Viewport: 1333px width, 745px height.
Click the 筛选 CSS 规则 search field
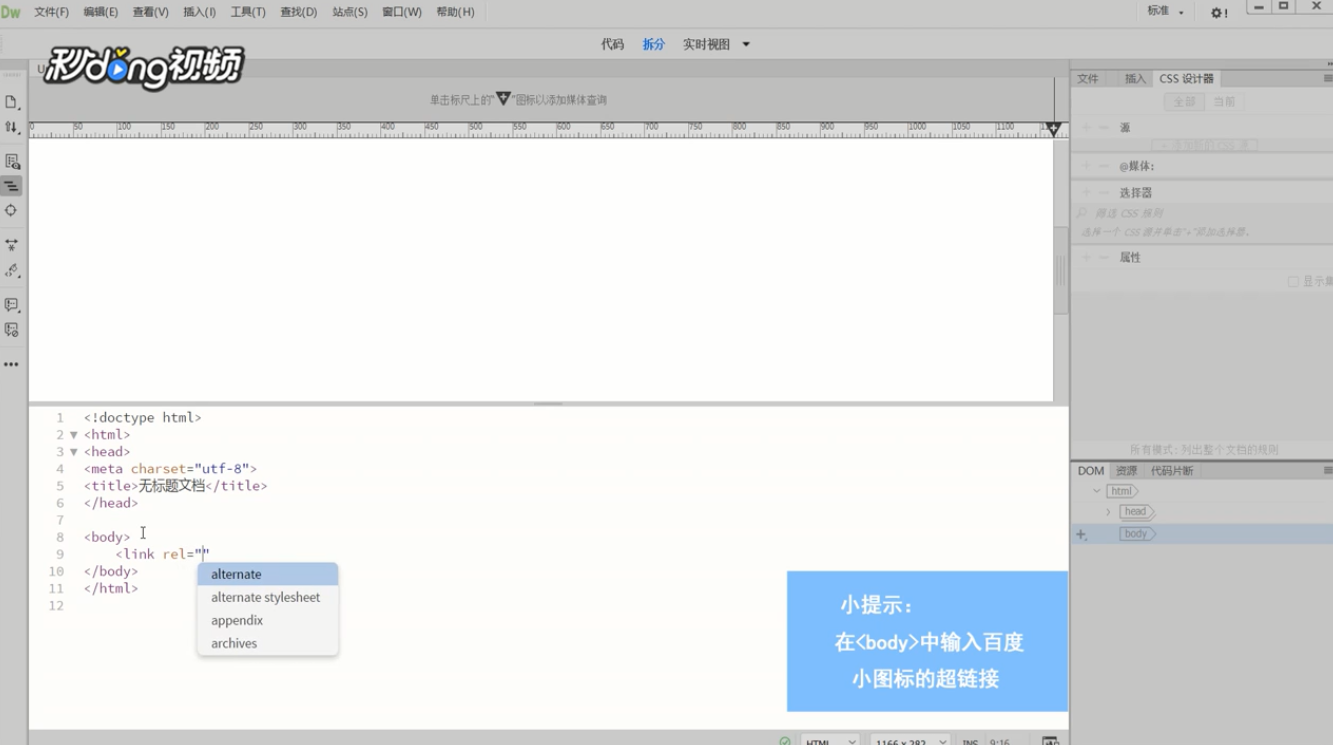coord(1202,213)
